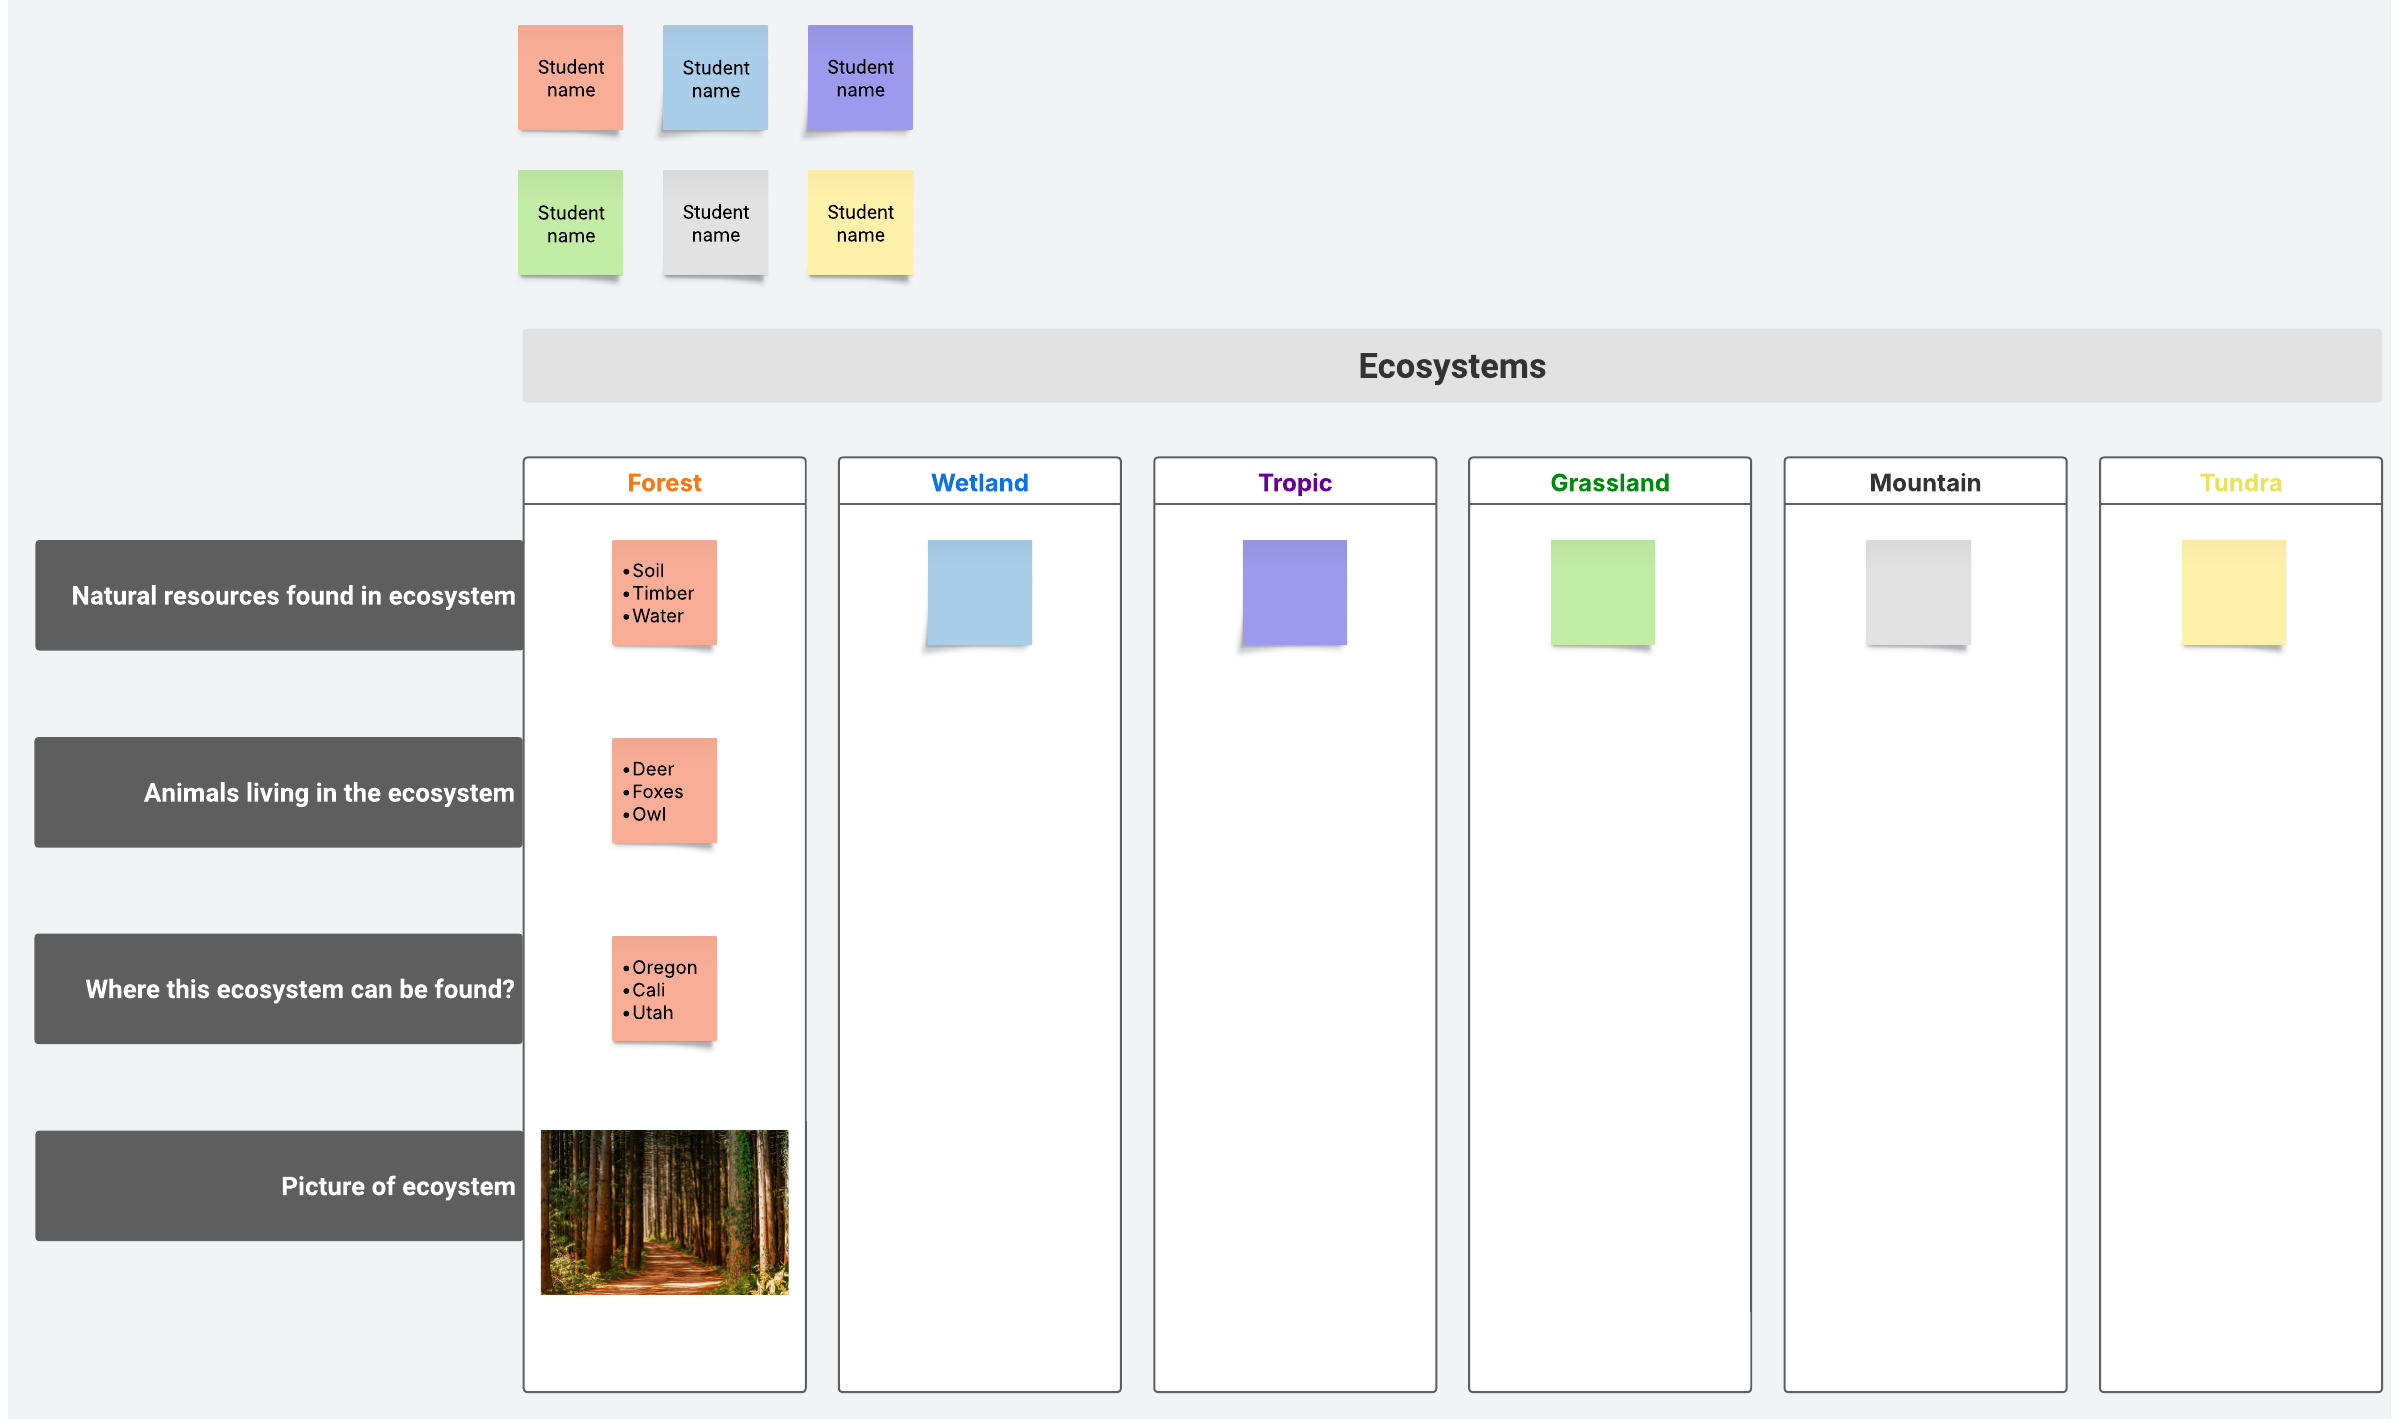
Task: Select the orange Student name sticky note
Action: click(570, 78)
